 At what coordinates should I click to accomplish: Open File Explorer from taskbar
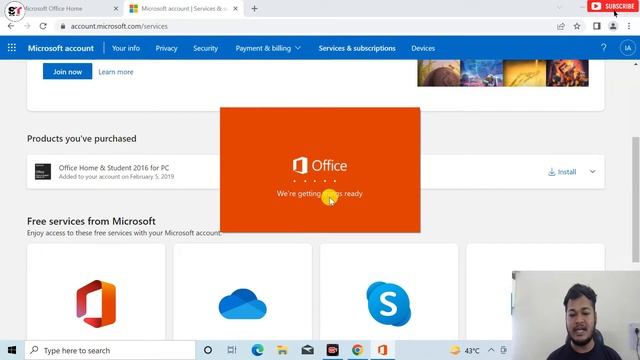(282, 350)
